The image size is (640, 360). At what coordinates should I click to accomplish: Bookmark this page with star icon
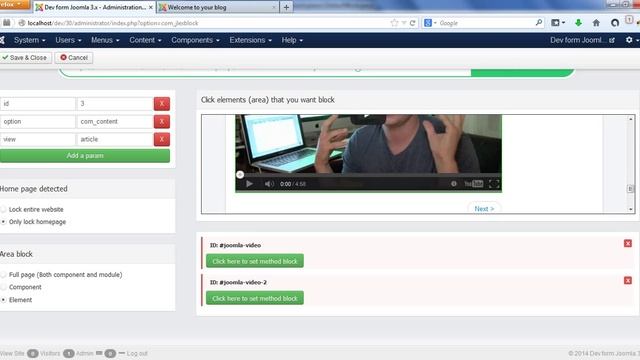pos(394,23)
